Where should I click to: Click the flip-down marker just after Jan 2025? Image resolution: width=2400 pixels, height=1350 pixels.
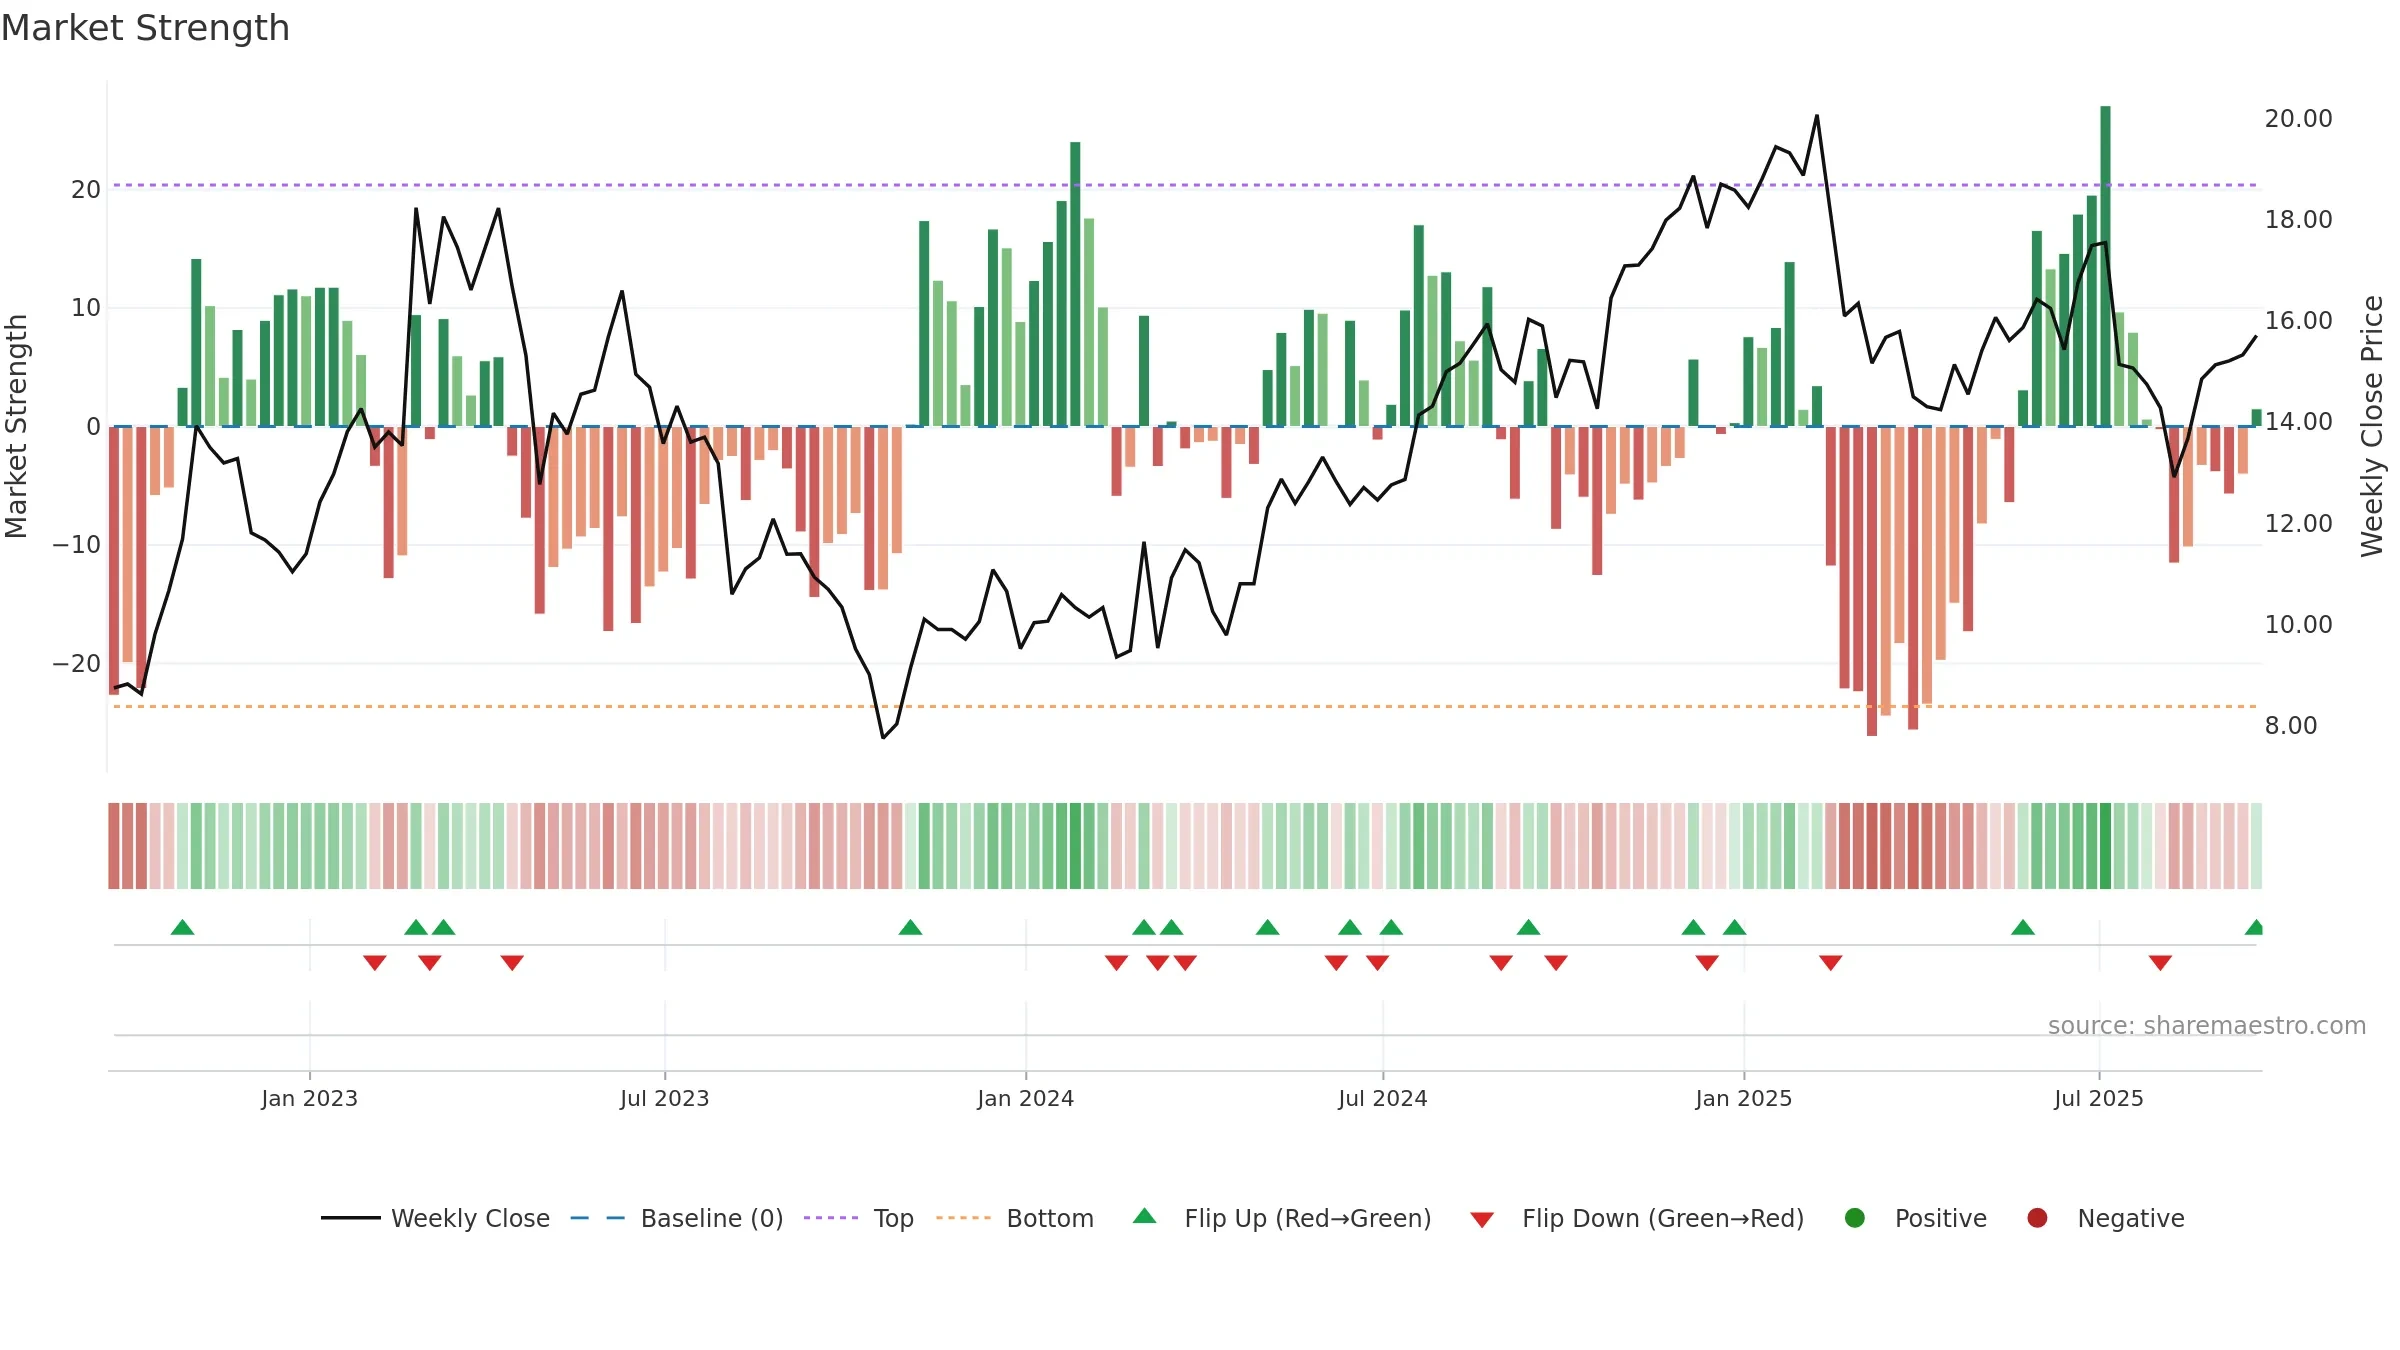[x=1831, y=962]
